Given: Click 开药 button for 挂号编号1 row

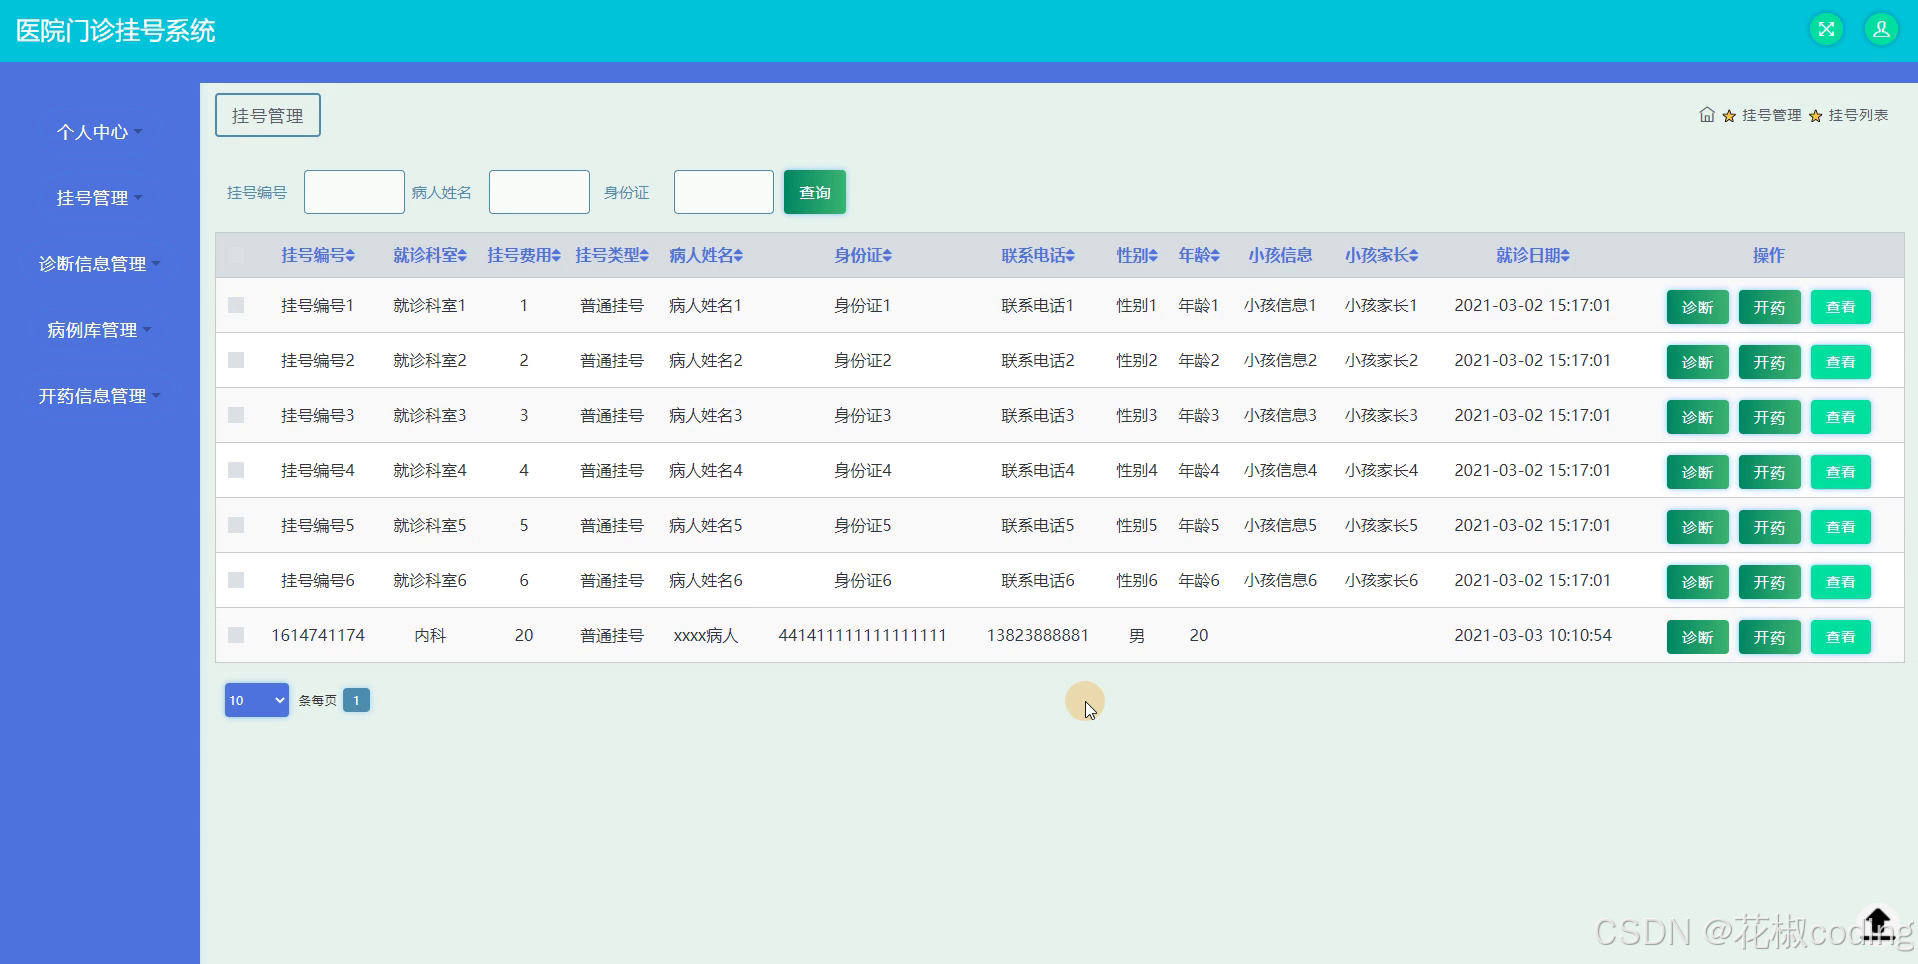Looking at the screenshot, I should pyautogui.click(x=1769, y=307).
